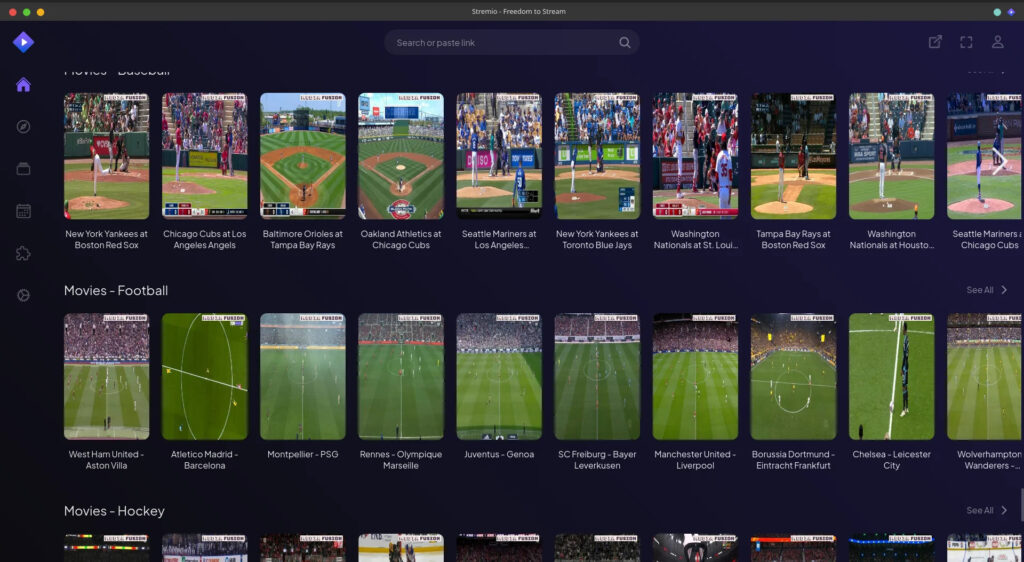This screenshot has width=1024, height=562.
Task: Open Wolverhampton Wanderers thumbnail
Action: (x=984, y=377)
